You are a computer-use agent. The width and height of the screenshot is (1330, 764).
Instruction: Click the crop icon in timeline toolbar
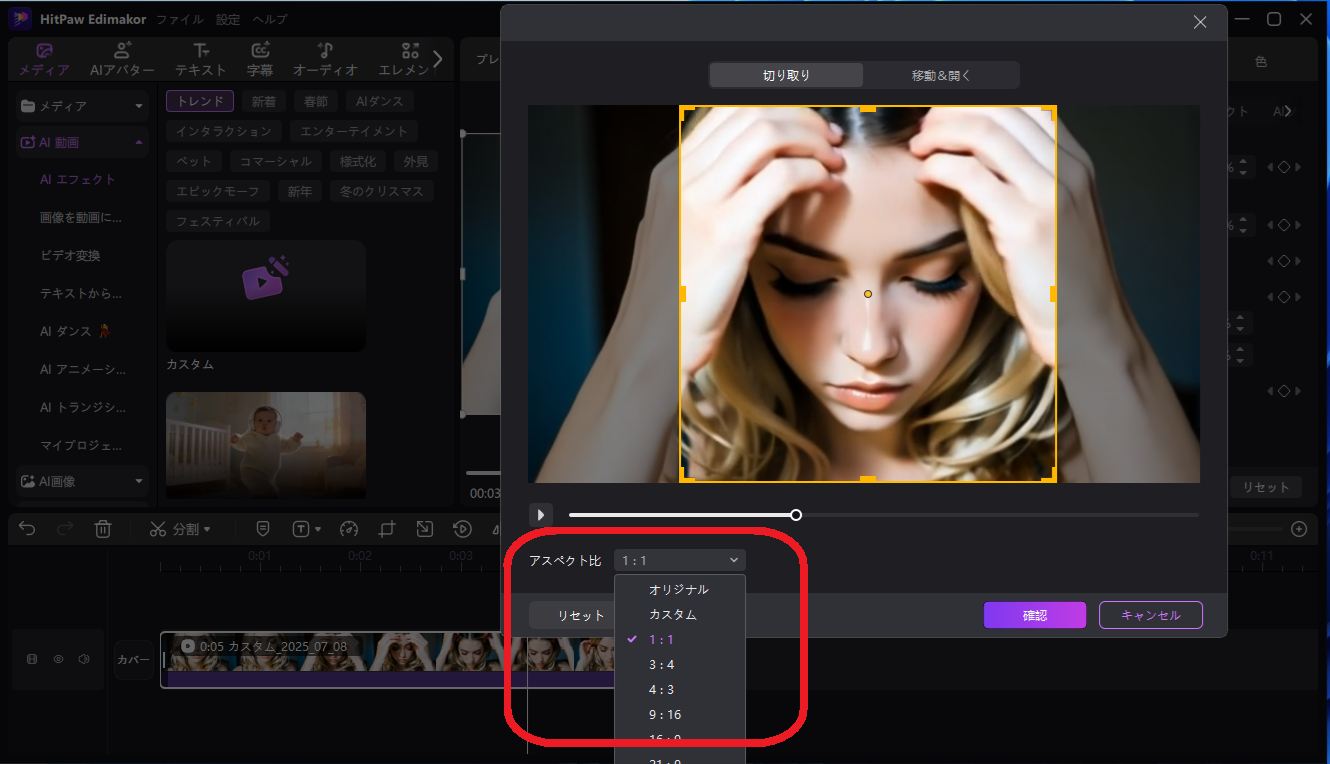387,528
